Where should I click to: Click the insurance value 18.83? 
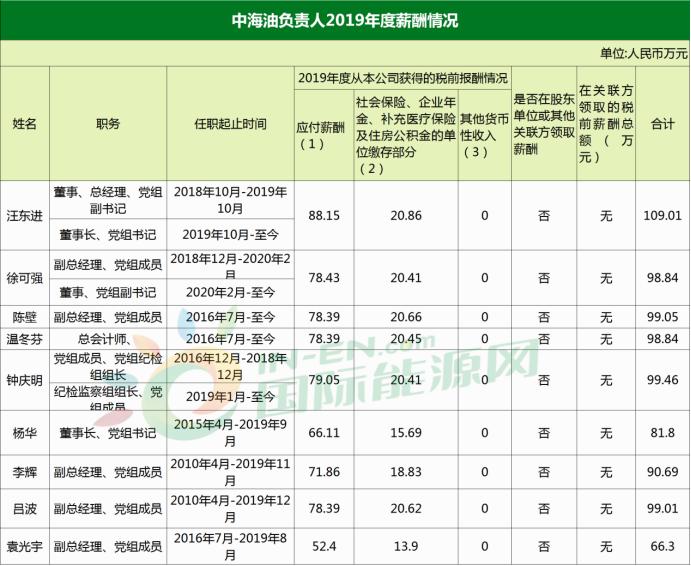click(406, 472)
